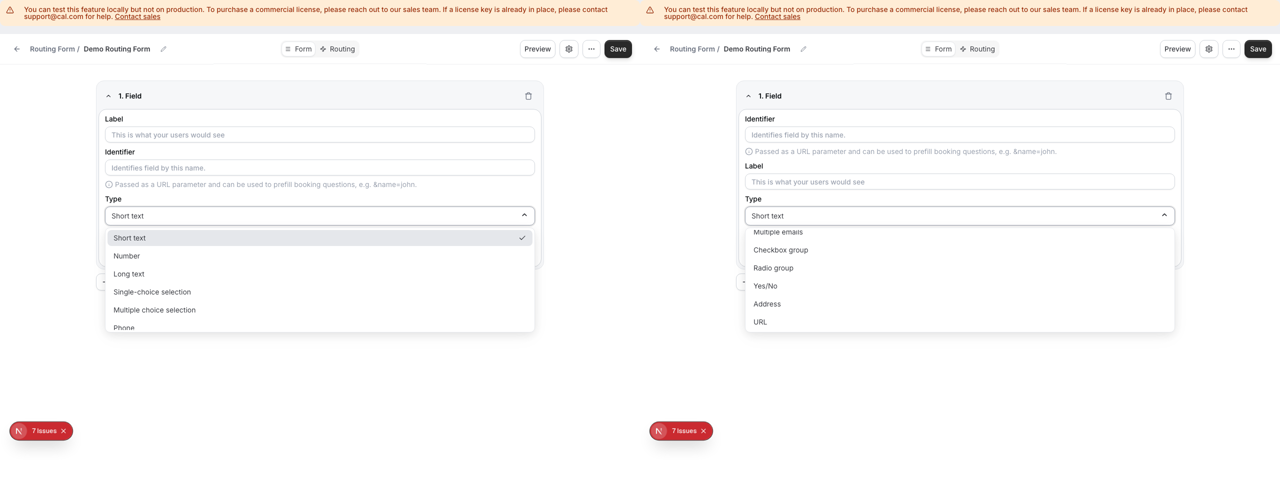Open the settings gear in the right form's header
1280x484 pixels.
(x=1208, y=49)
